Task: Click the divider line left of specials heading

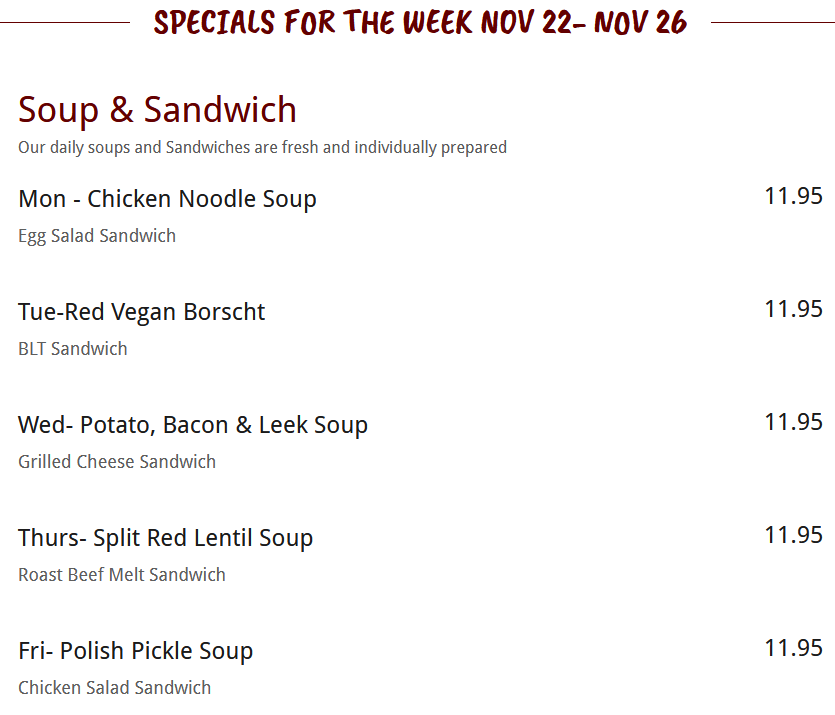Action: point(65,22)
